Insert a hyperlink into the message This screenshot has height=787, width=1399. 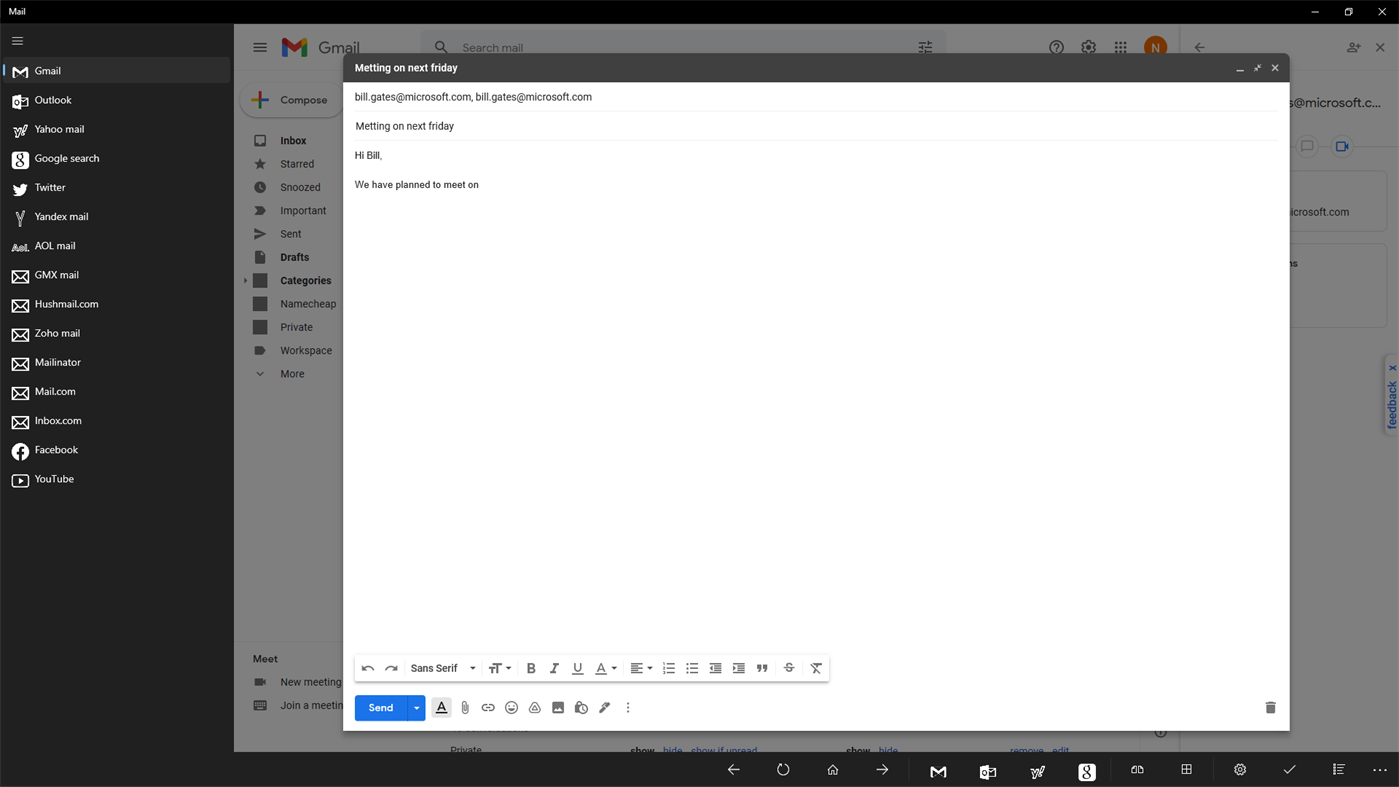[x=488, y=707]
